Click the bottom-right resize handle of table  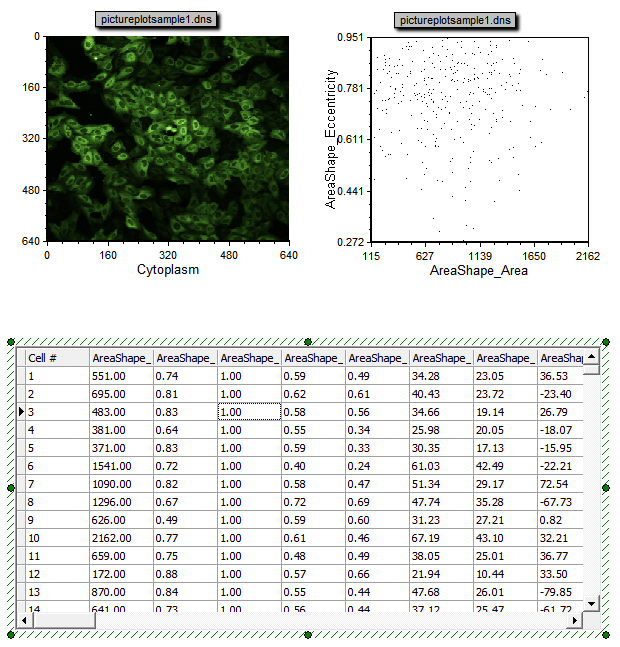[x=606, y=635]
